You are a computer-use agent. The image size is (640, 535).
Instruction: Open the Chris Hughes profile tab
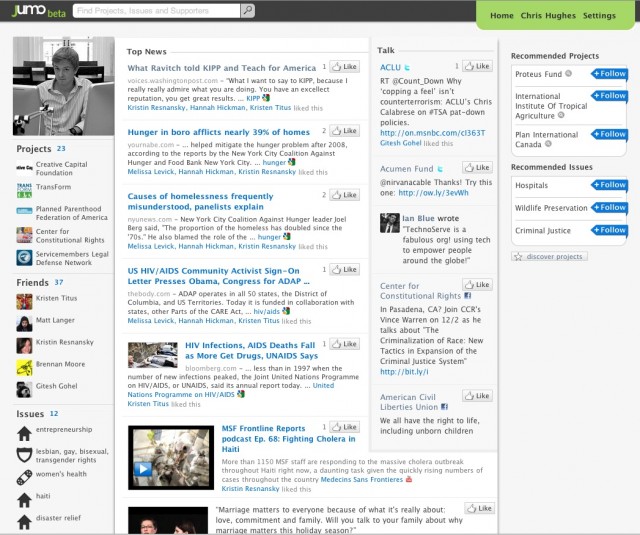point(548,16)
